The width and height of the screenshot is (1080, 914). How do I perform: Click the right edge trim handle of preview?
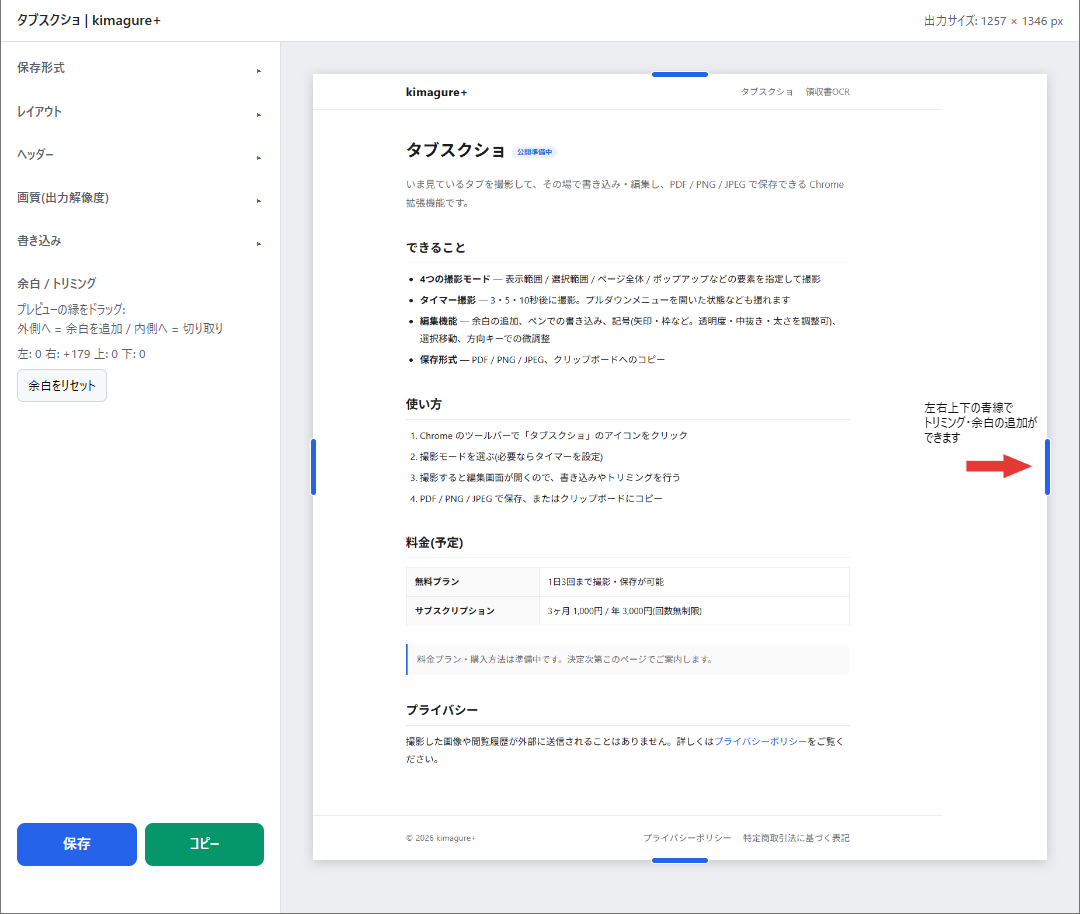click(1047, 467)
